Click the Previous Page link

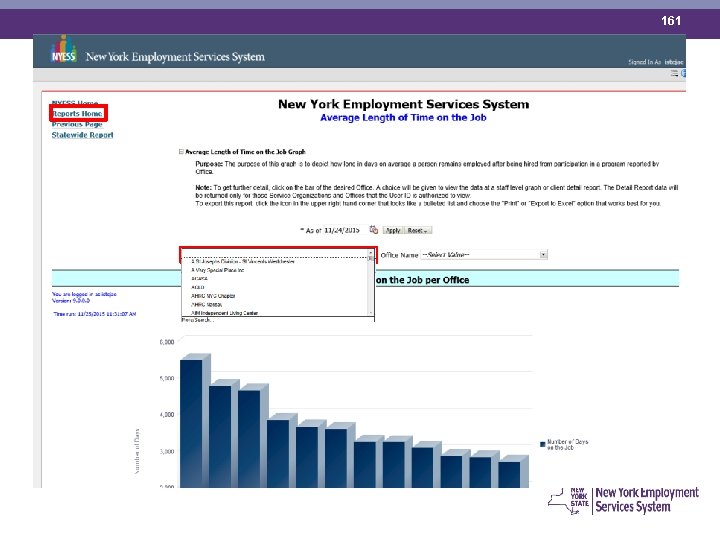pyautogui.click(x=77, y=124)
